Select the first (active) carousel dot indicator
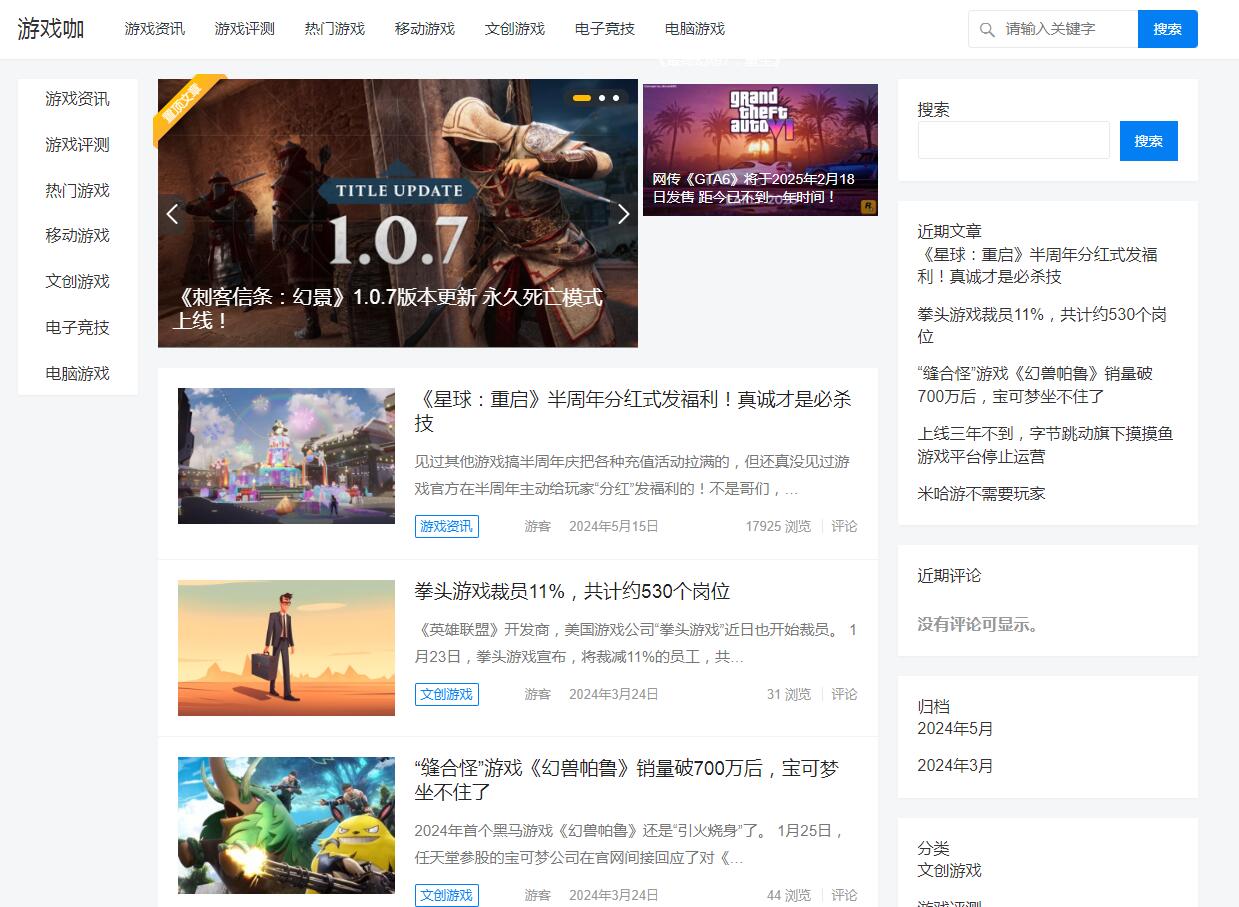The height and width of the screenshot is (907, 1239). pyautogui.click(x=581, y=98)
